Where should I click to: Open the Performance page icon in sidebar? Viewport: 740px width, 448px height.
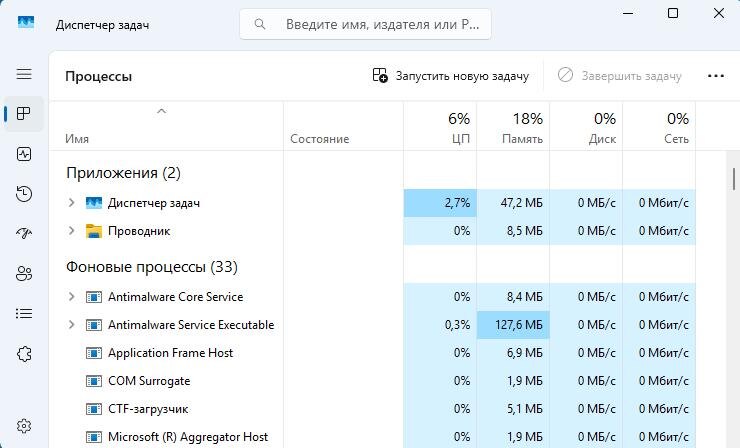(24, 154)
